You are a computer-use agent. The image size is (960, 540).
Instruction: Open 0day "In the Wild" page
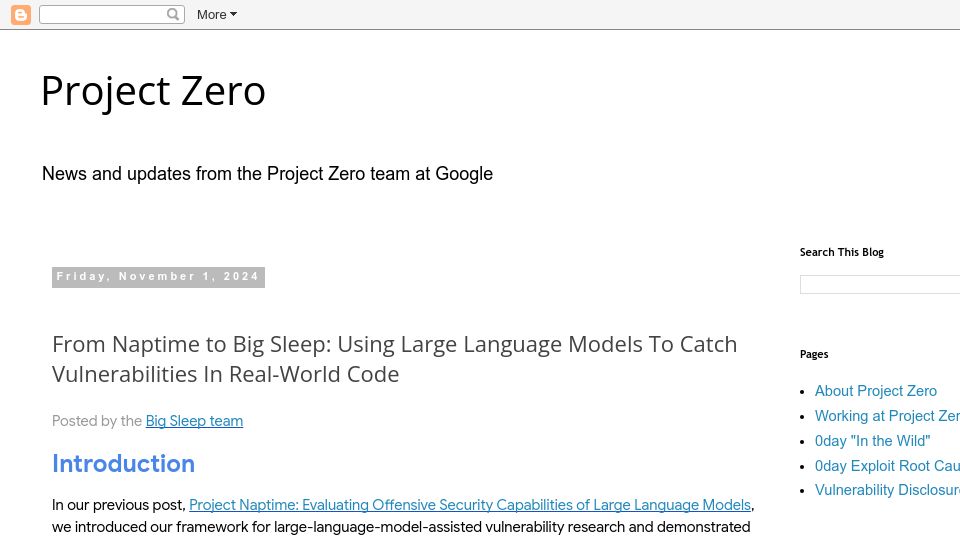pyautogui.click(x=872, y=441)
